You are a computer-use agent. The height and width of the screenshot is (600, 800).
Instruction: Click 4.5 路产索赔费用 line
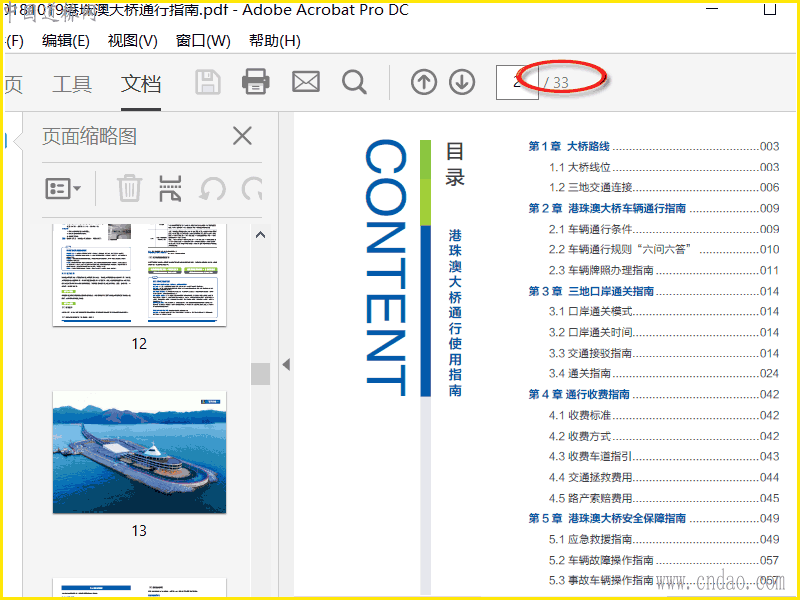point(664,498)
